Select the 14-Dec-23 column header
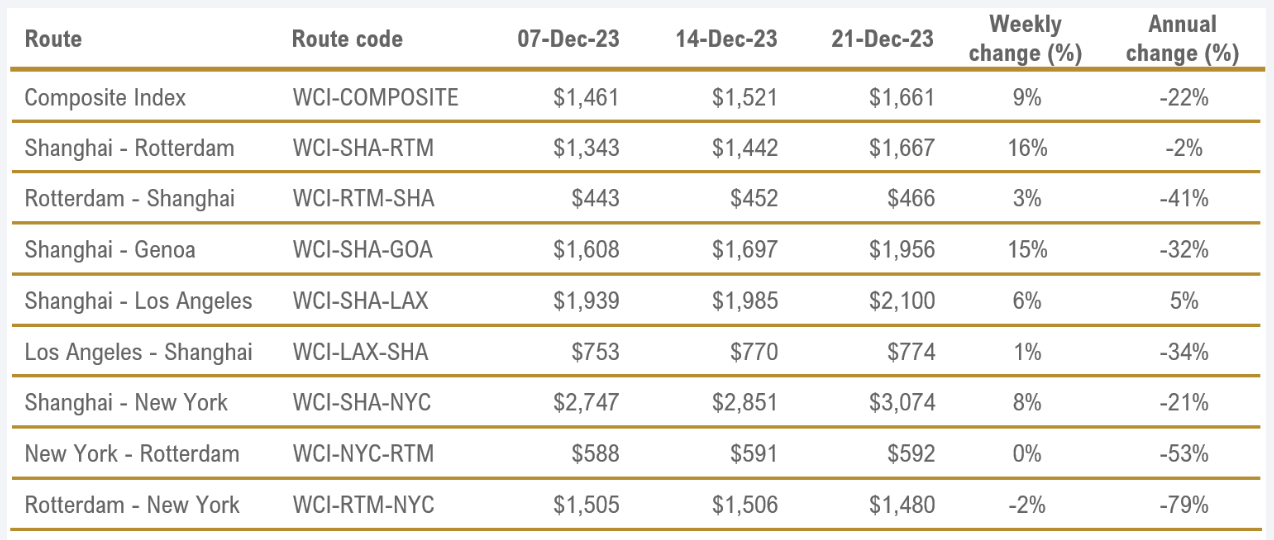Viewport: 1274px width, 540px height. click(x=726, y=39)
